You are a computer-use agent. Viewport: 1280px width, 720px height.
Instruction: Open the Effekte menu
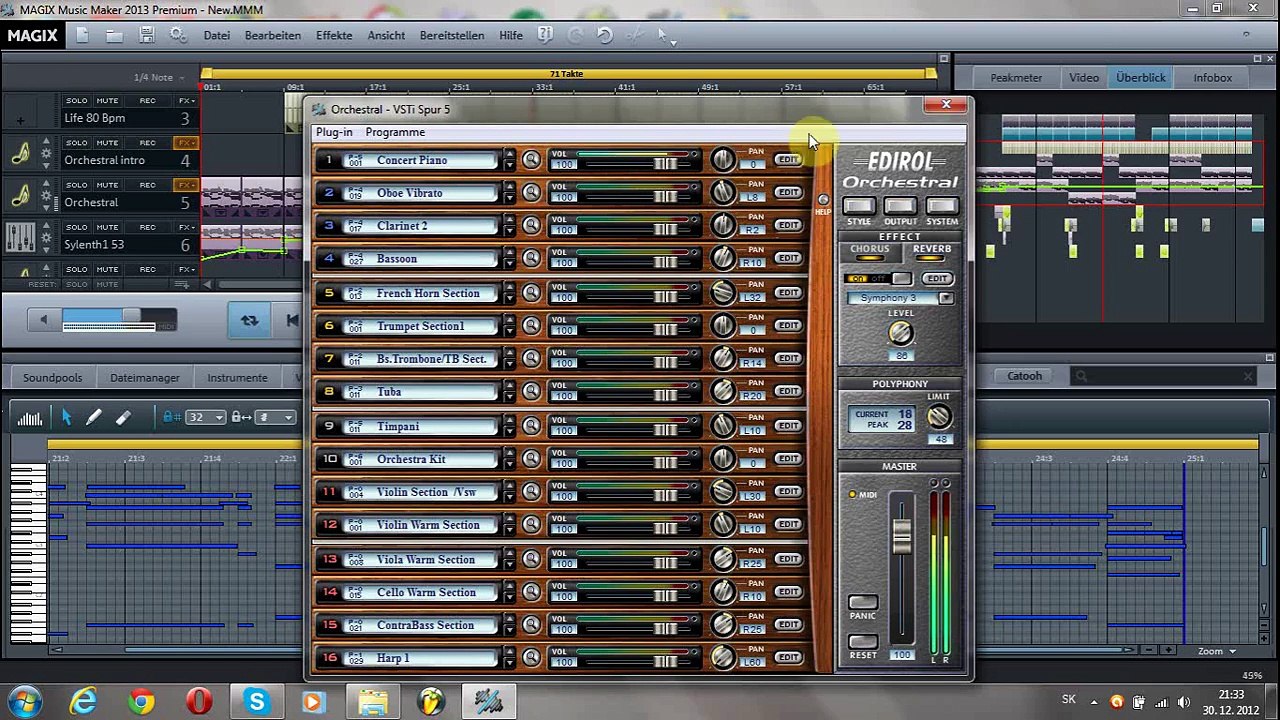coord(334,35)
